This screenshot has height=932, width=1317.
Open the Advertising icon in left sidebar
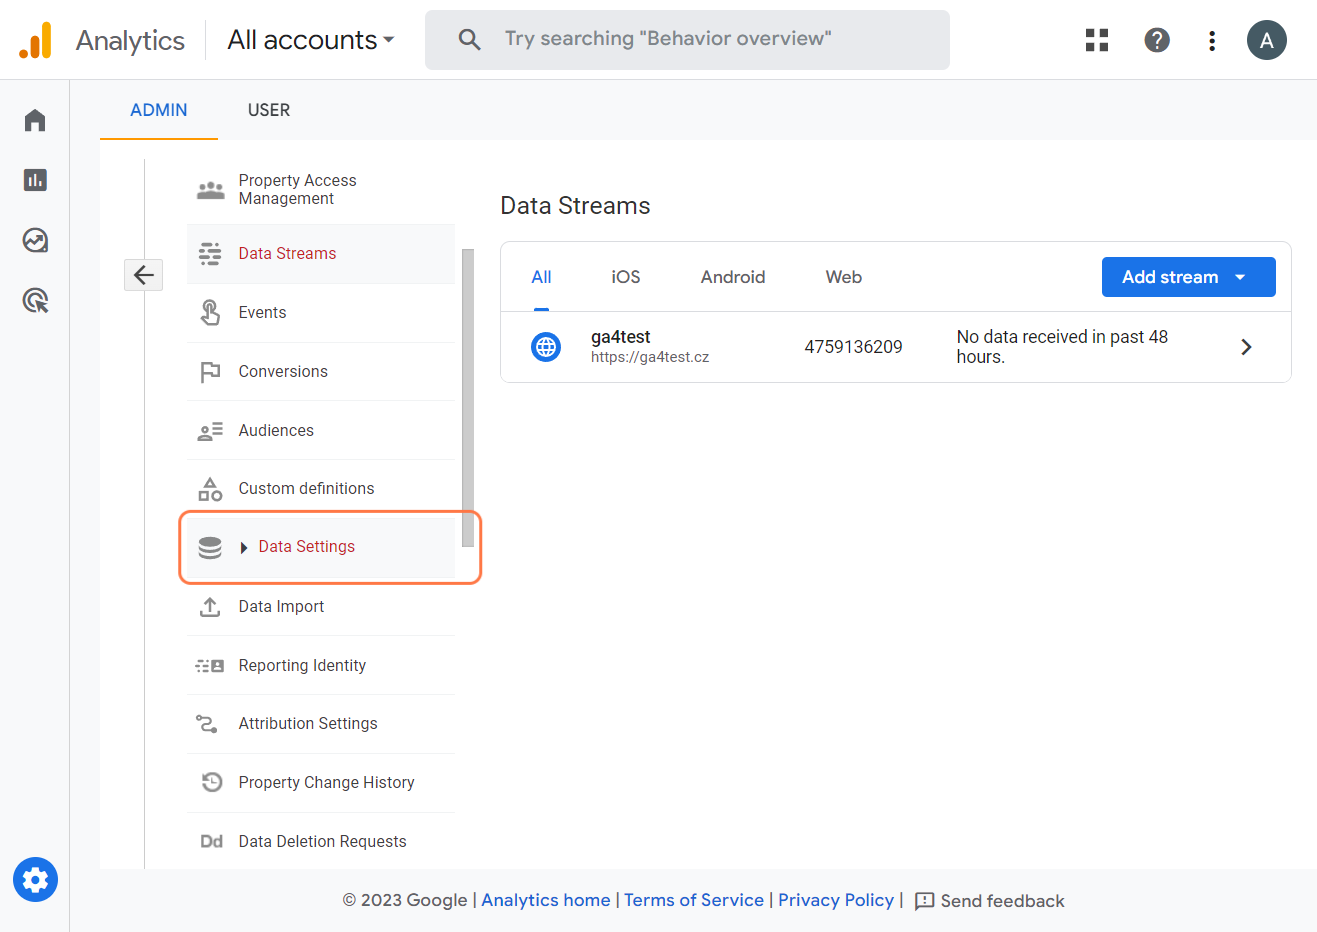click(x=35, y=300)
